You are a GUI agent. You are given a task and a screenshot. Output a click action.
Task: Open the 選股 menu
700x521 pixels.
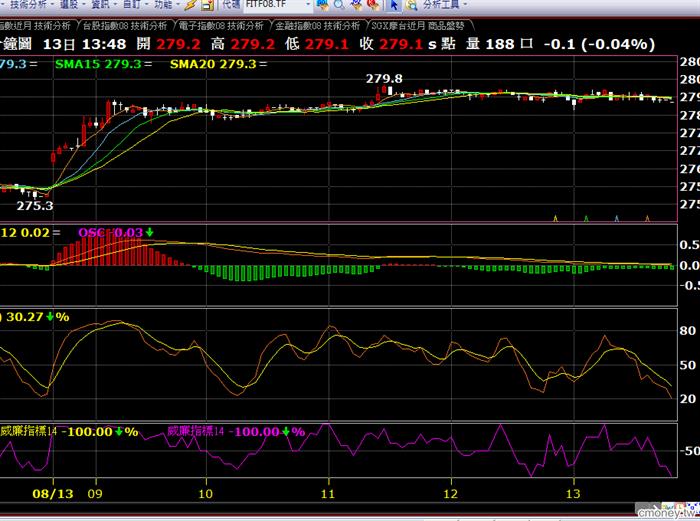(72, 5)
